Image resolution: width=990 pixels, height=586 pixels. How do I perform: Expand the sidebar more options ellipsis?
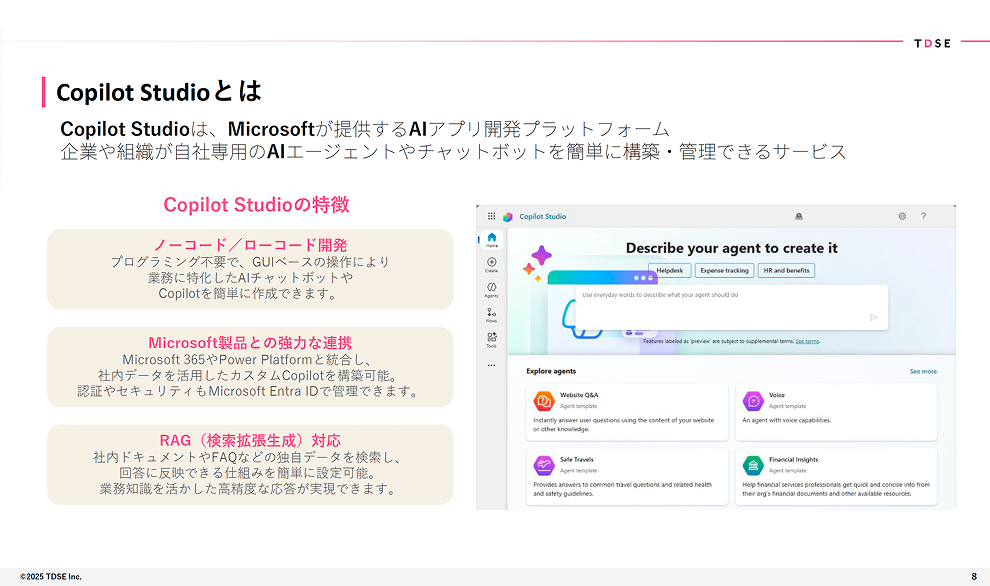tap(491, 365)
